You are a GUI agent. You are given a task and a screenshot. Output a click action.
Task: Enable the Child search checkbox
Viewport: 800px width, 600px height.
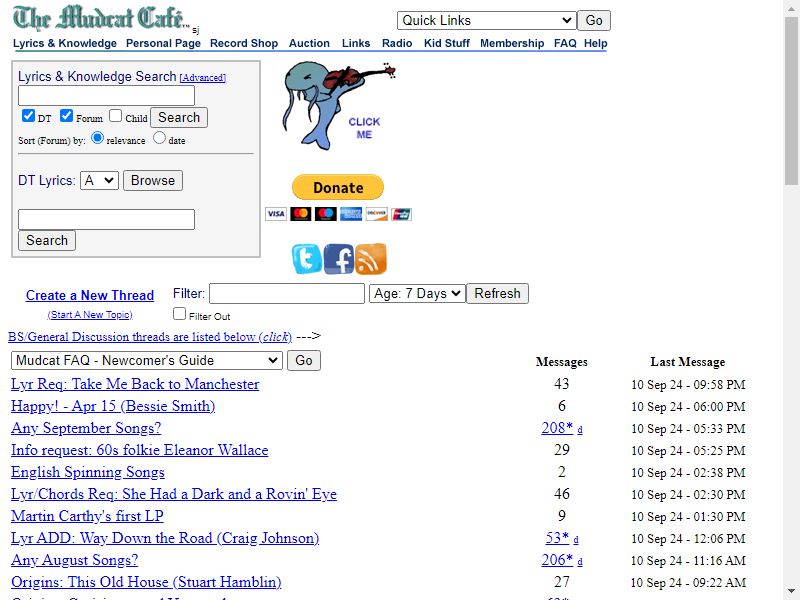point(116,116)
